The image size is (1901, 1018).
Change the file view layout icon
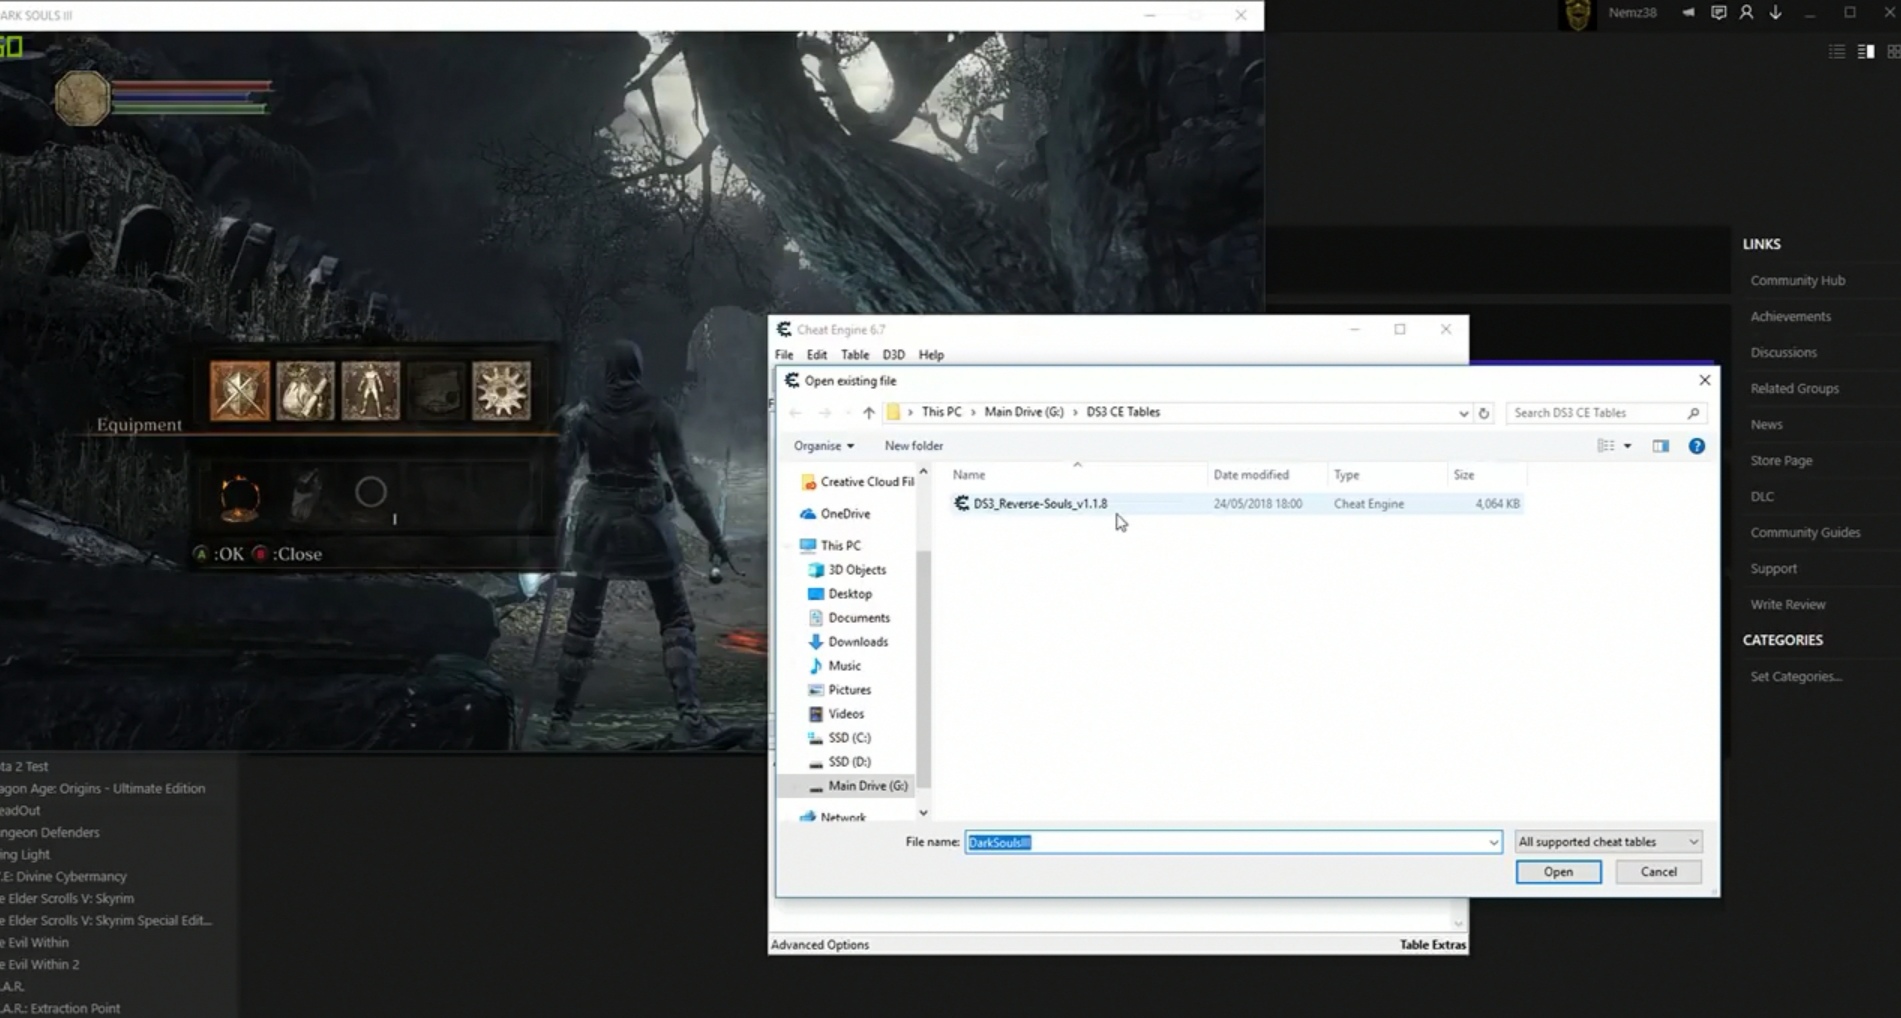point(1606,446)
